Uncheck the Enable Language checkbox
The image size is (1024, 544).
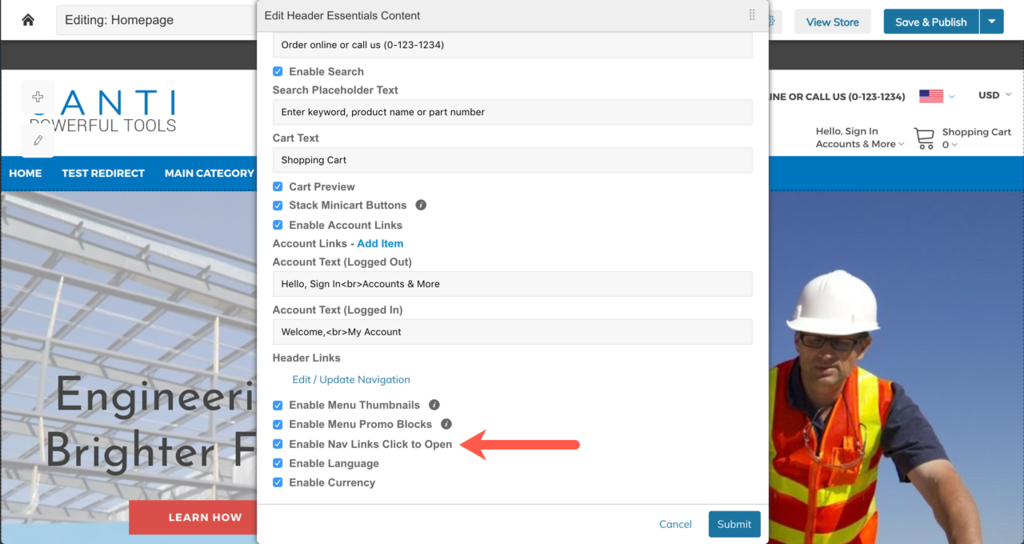coord(278,464)
